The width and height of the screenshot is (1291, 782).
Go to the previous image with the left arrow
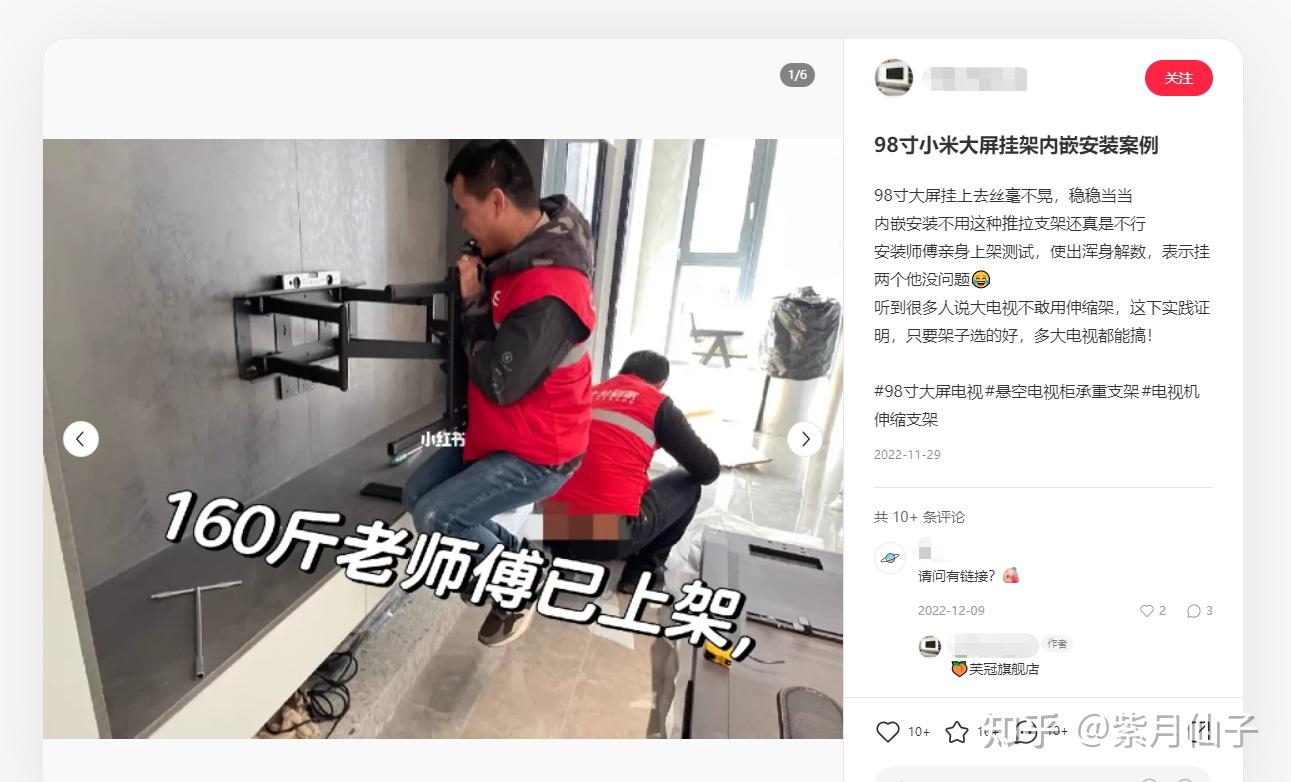[81, 439]
